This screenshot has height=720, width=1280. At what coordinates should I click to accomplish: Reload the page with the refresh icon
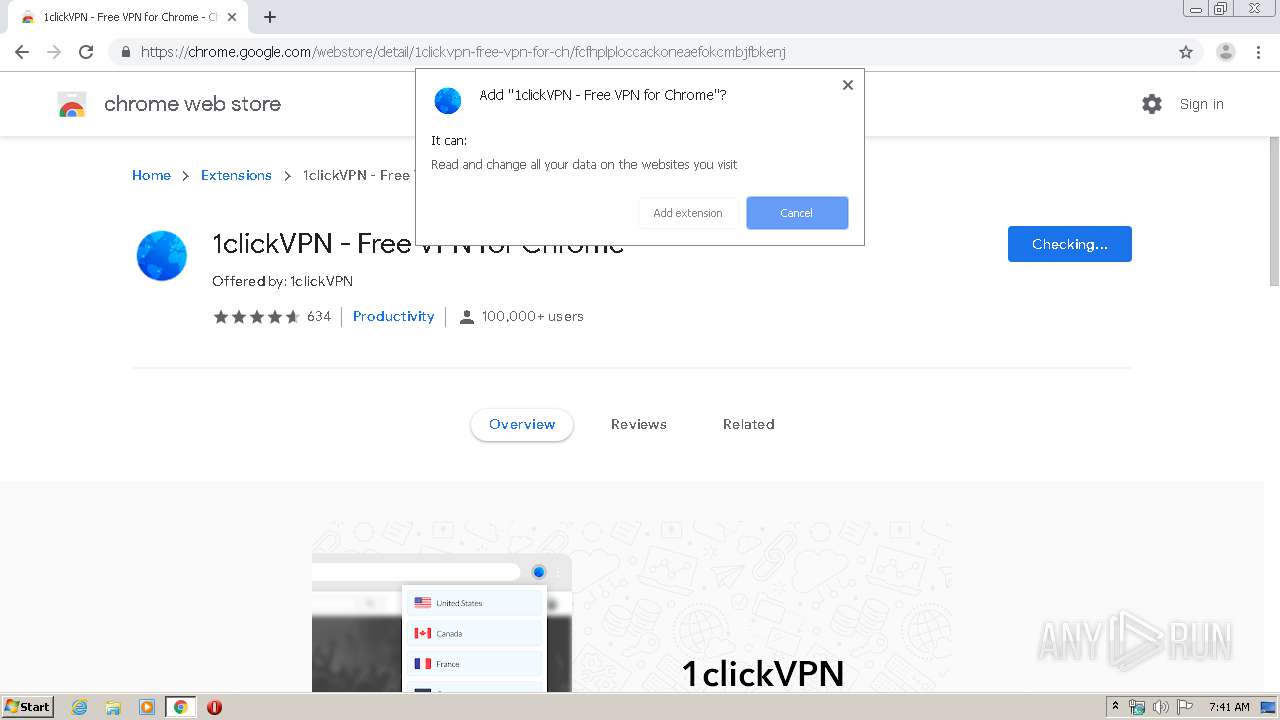[x=86, y=52]
